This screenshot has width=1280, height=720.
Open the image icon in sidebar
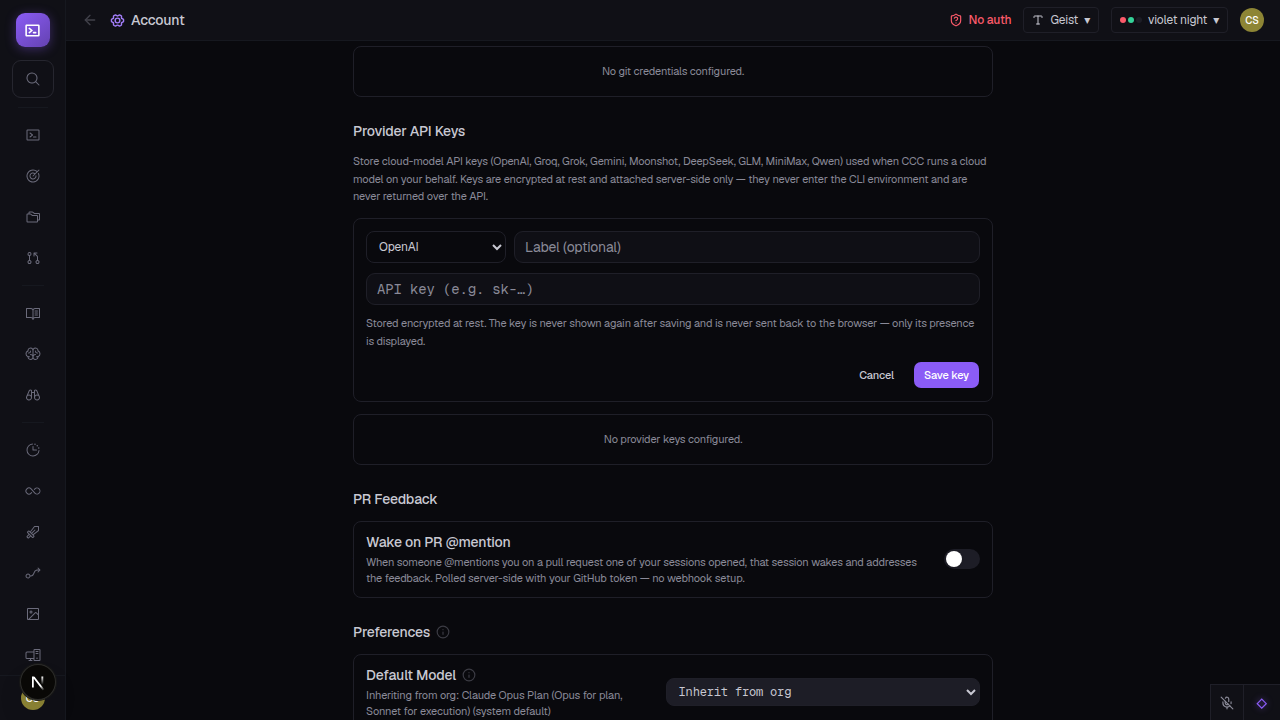(33, 614)
